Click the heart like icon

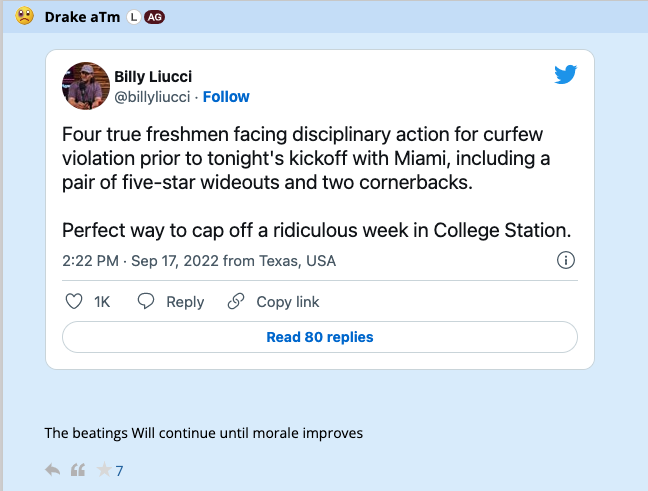click(x=73, y=301)
